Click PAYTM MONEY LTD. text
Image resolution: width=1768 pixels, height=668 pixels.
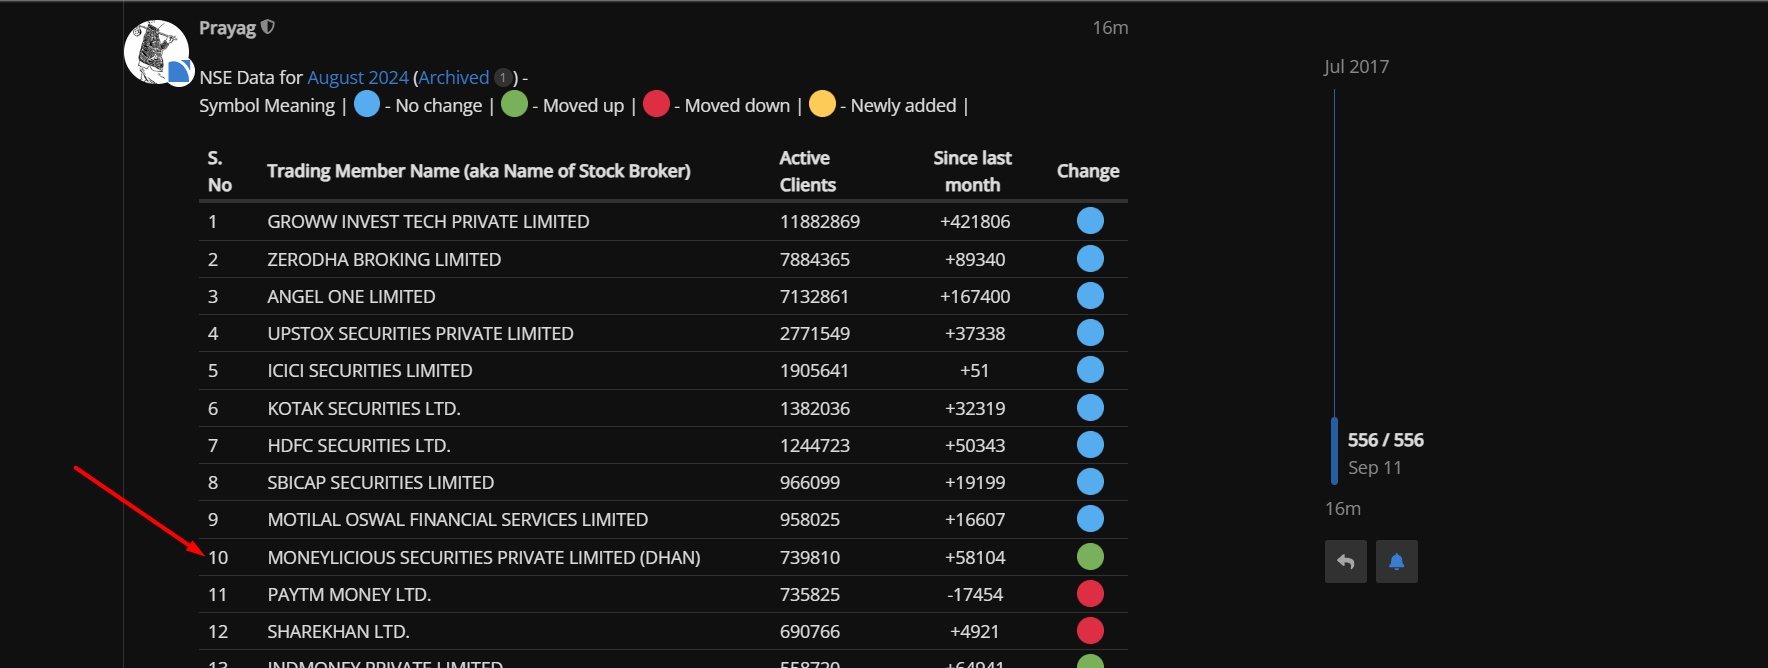(349, 595)
